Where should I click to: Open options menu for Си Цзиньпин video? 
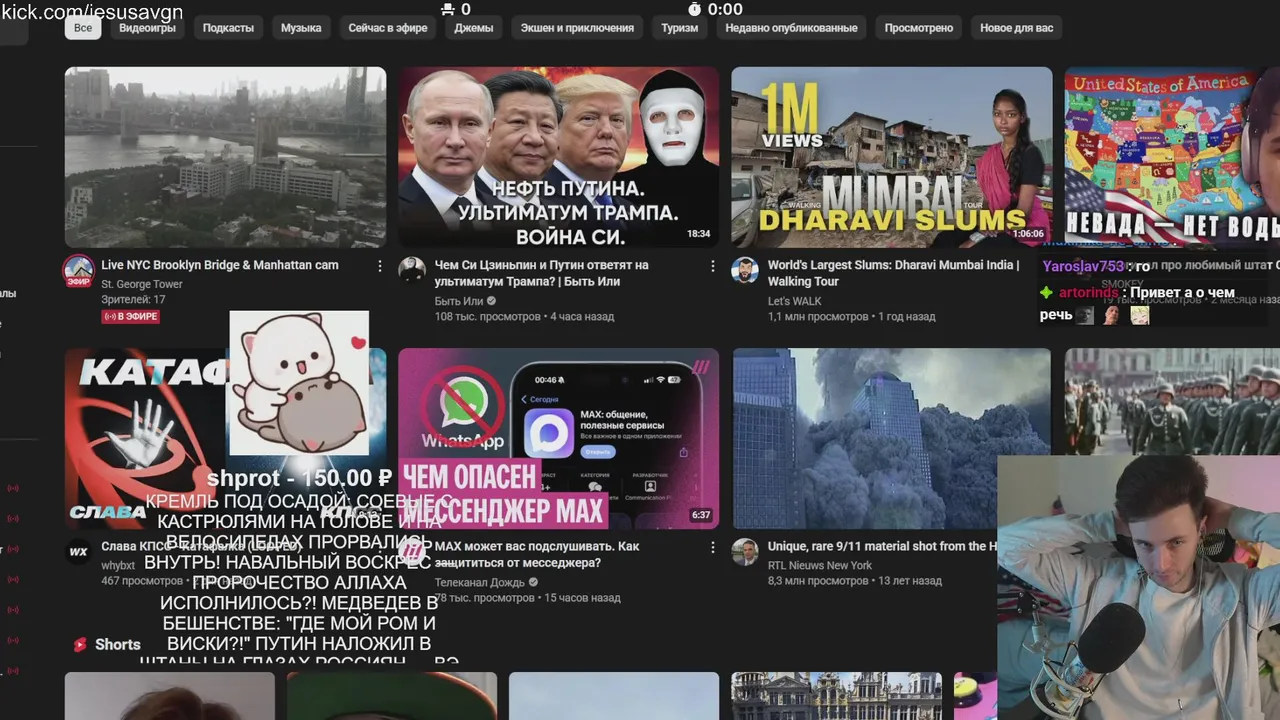(x=713, y=266)
